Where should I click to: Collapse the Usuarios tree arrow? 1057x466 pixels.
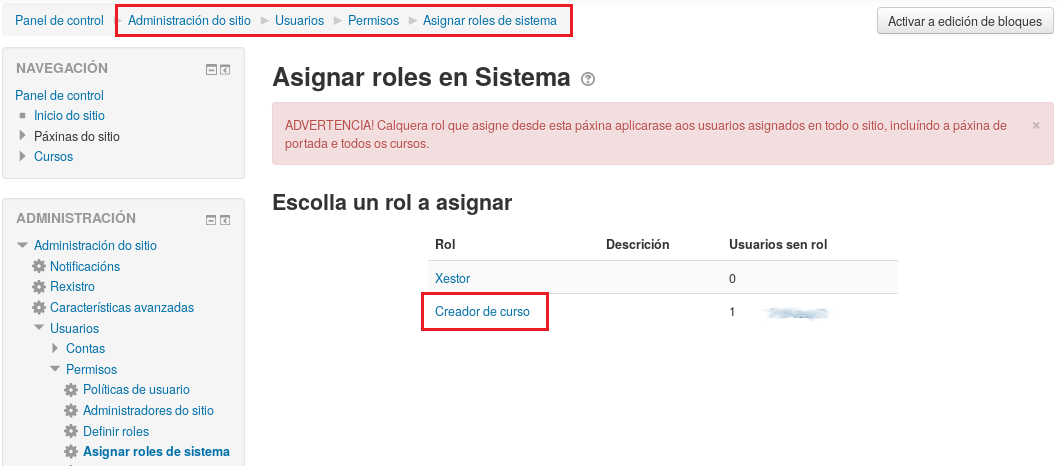coord(39,328)
